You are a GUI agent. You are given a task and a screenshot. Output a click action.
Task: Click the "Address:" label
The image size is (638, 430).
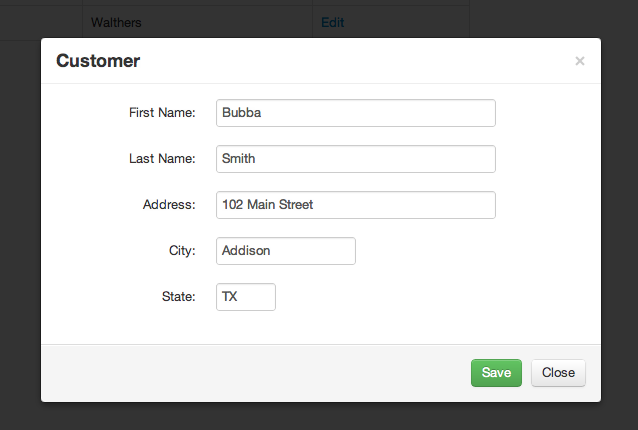(x=169, y=205)
